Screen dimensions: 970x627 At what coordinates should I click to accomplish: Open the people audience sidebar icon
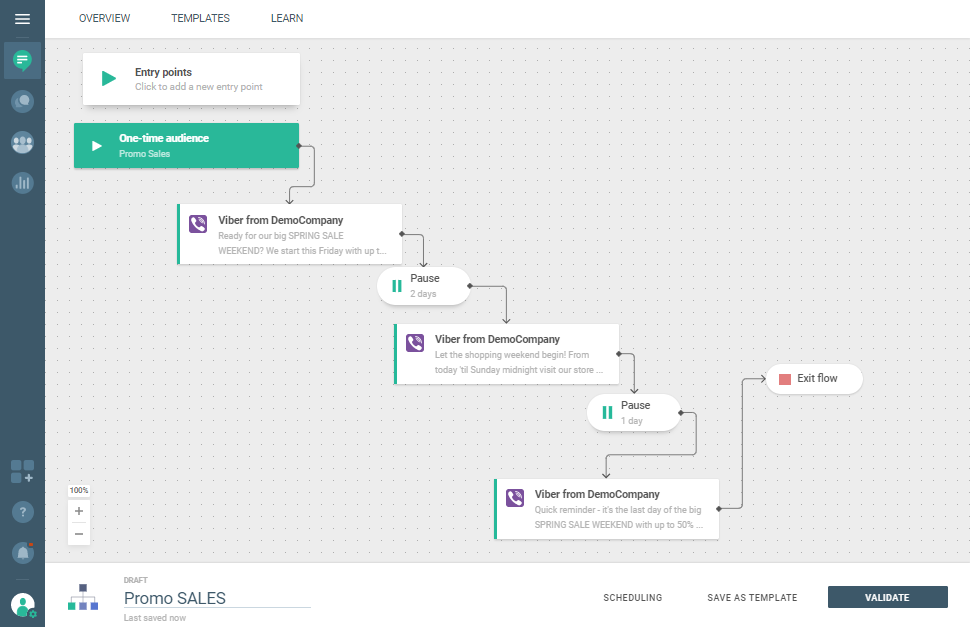22,142
